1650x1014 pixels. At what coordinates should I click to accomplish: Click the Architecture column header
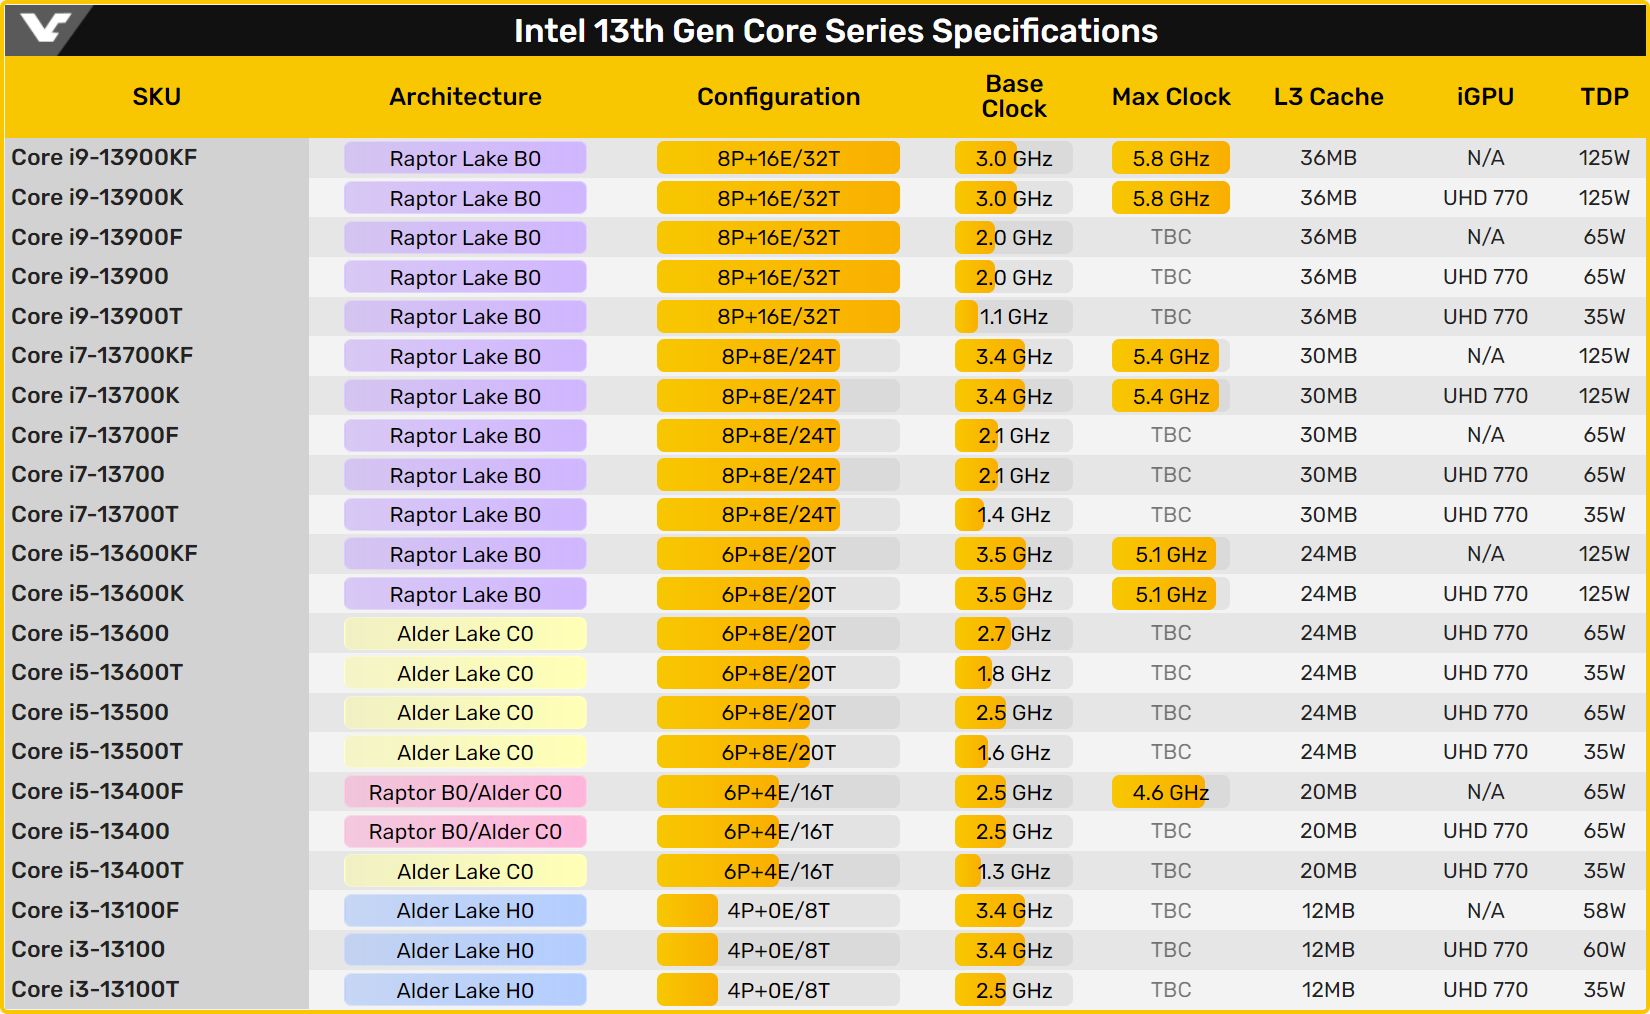[x=465, y=97]
